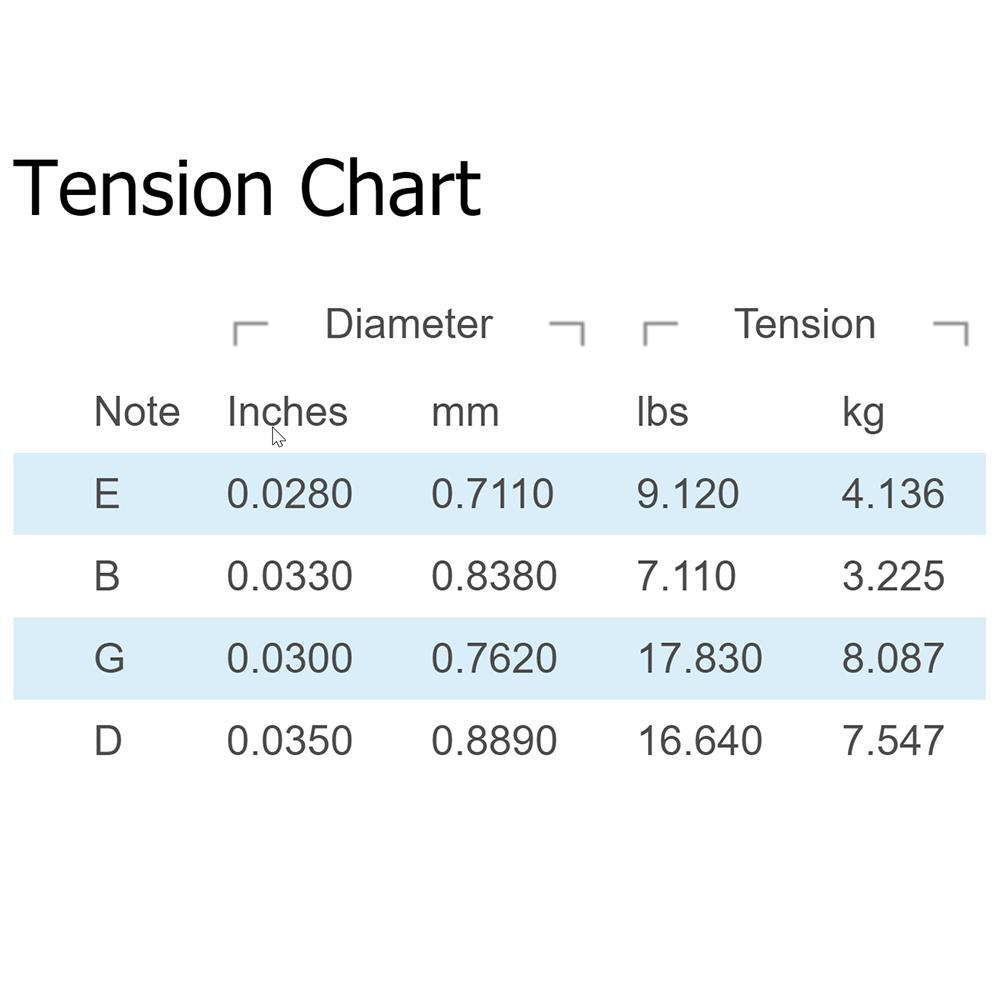The height and width of the screenshot is (1000, 1000).
Task: Click the kg column header
Action: pos(864,415)
